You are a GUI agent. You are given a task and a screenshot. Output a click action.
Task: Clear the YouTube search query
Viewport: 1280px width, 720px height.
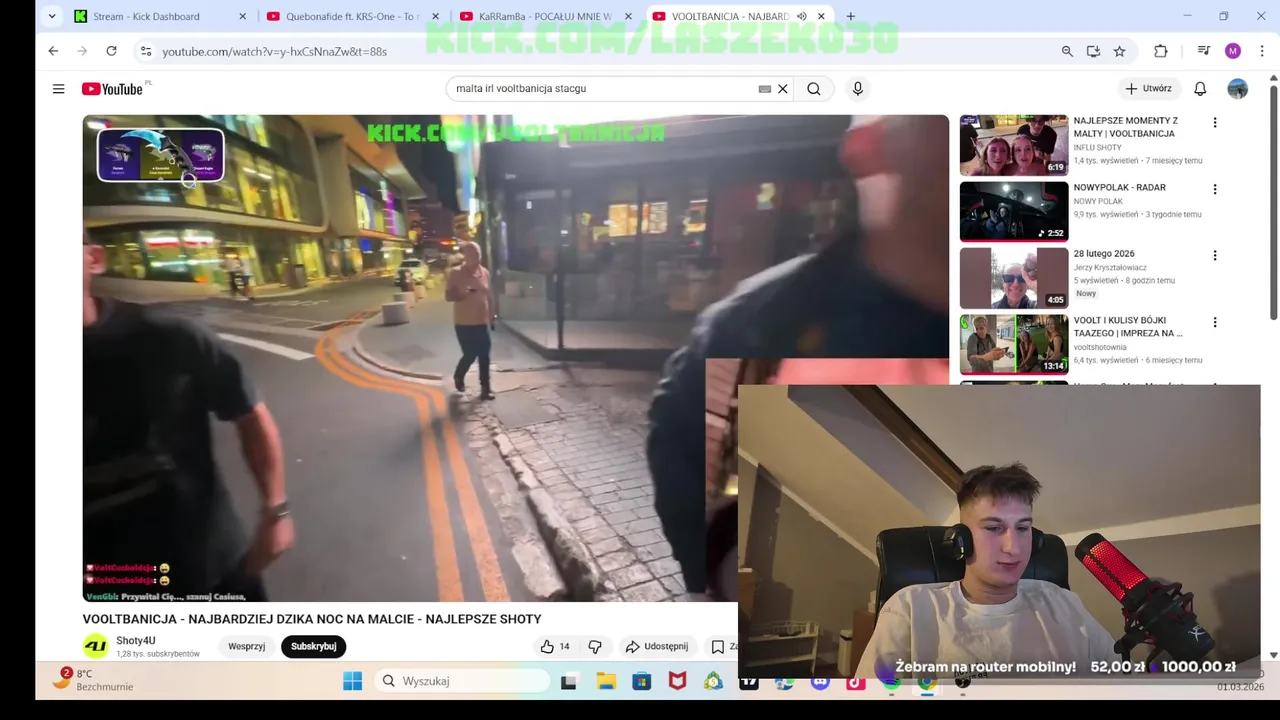(783, 89)
